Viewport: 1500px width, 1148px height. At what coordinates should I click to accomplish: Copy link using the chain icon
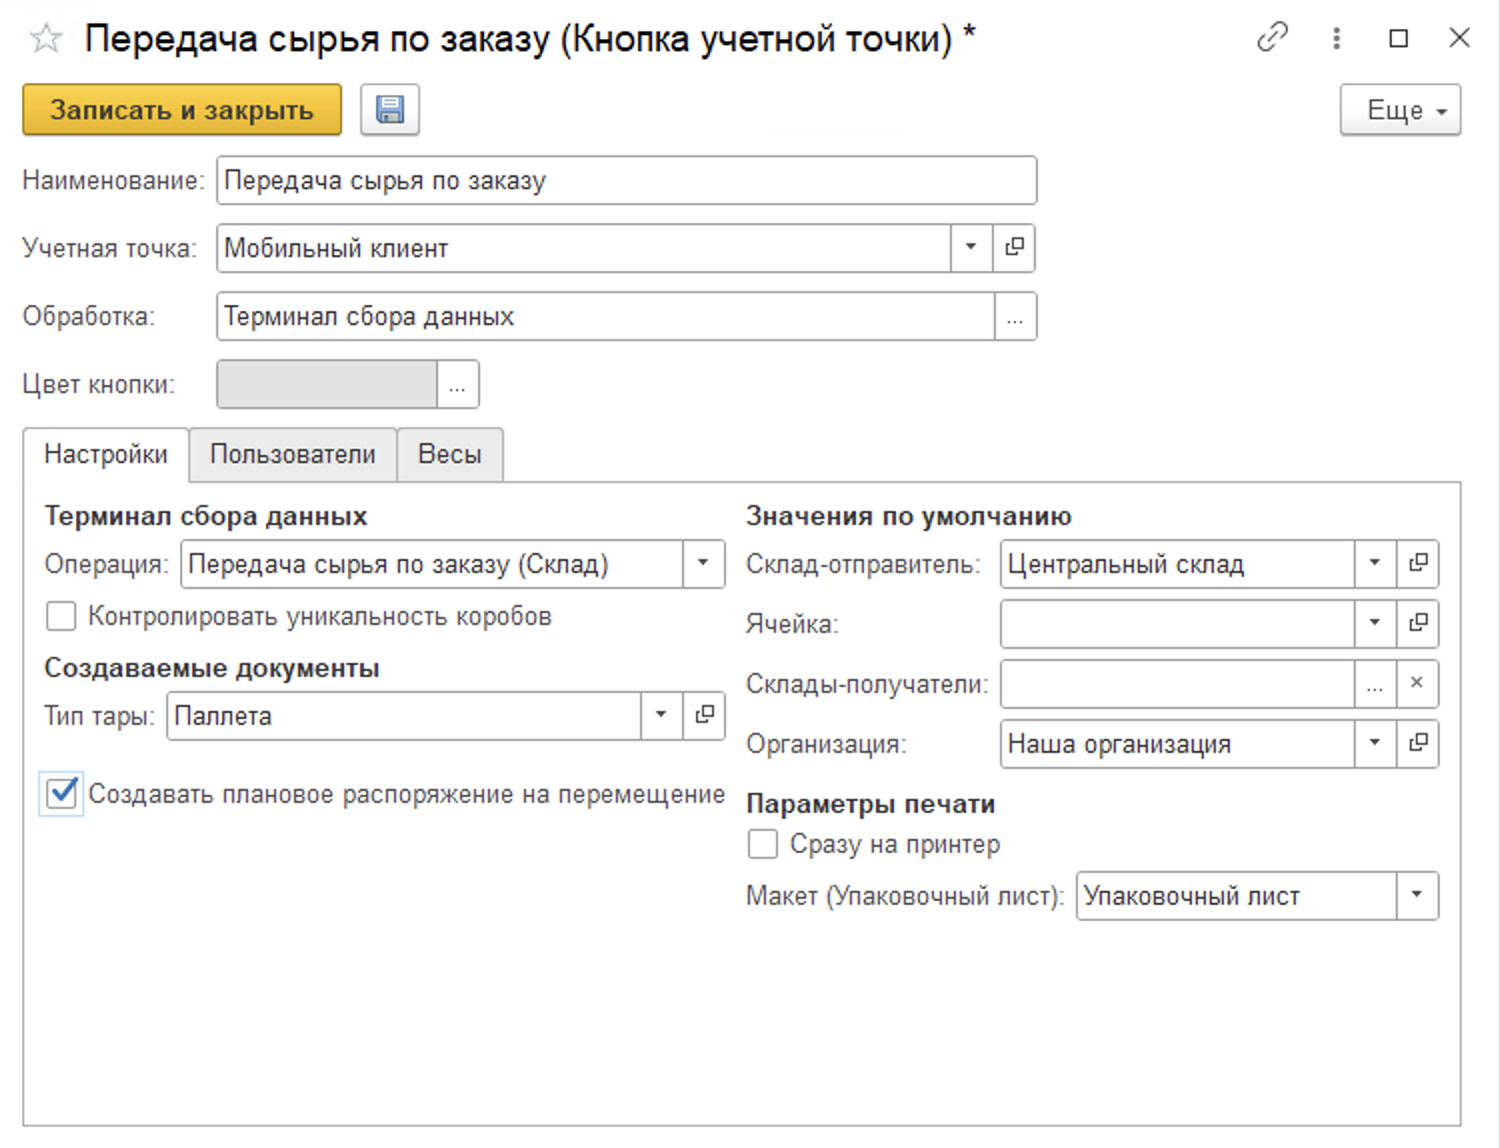coord(1272,38)
